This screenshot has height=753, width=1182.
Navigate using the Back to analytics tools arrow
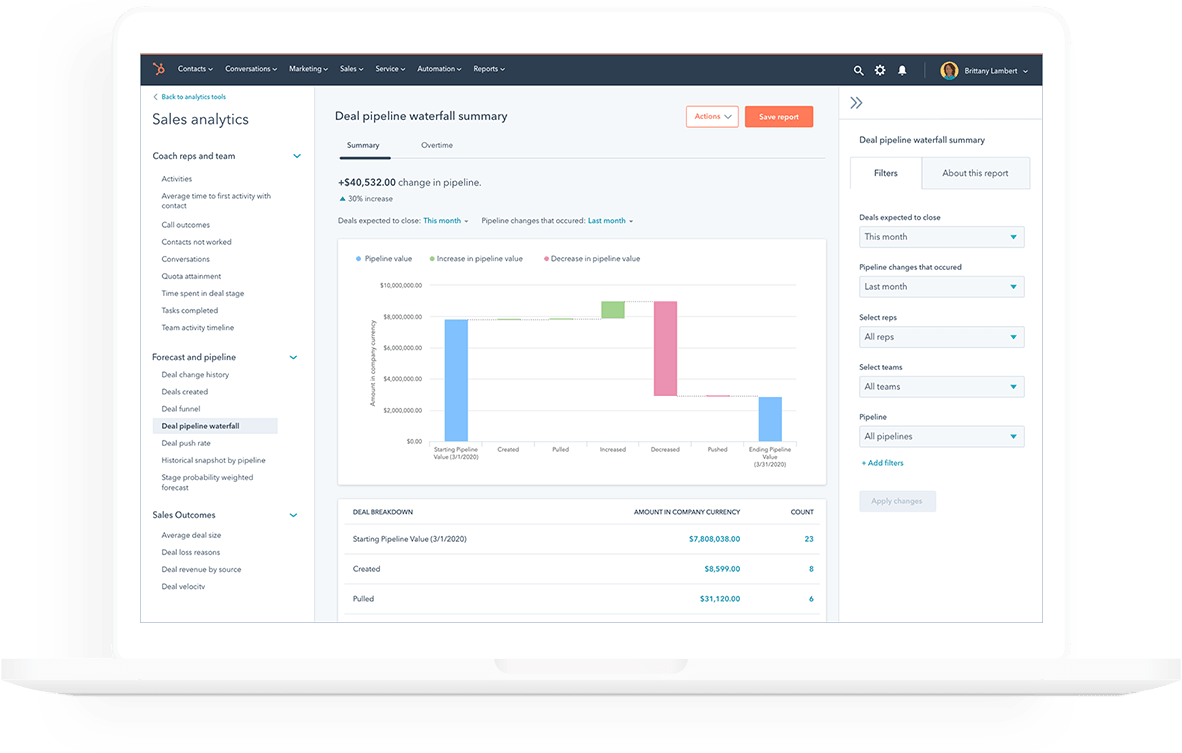155,96
